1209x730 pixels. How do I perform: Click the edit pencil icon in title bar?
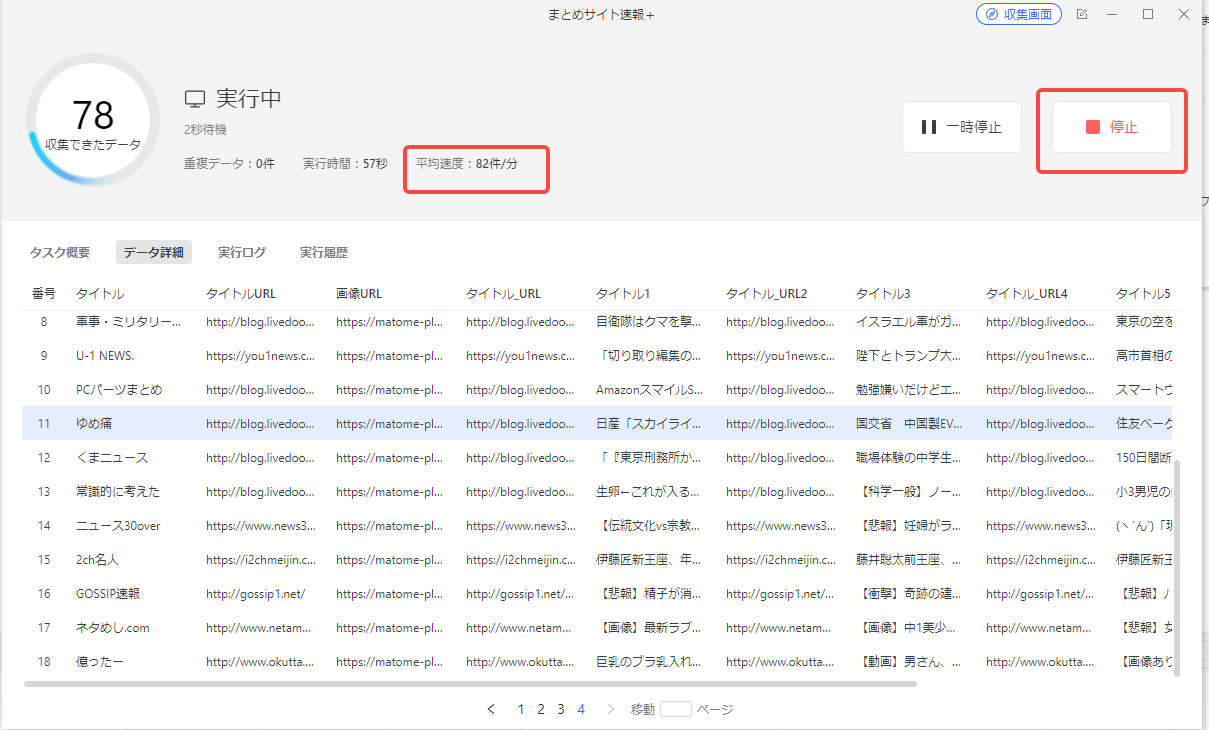pos(1082,15)
